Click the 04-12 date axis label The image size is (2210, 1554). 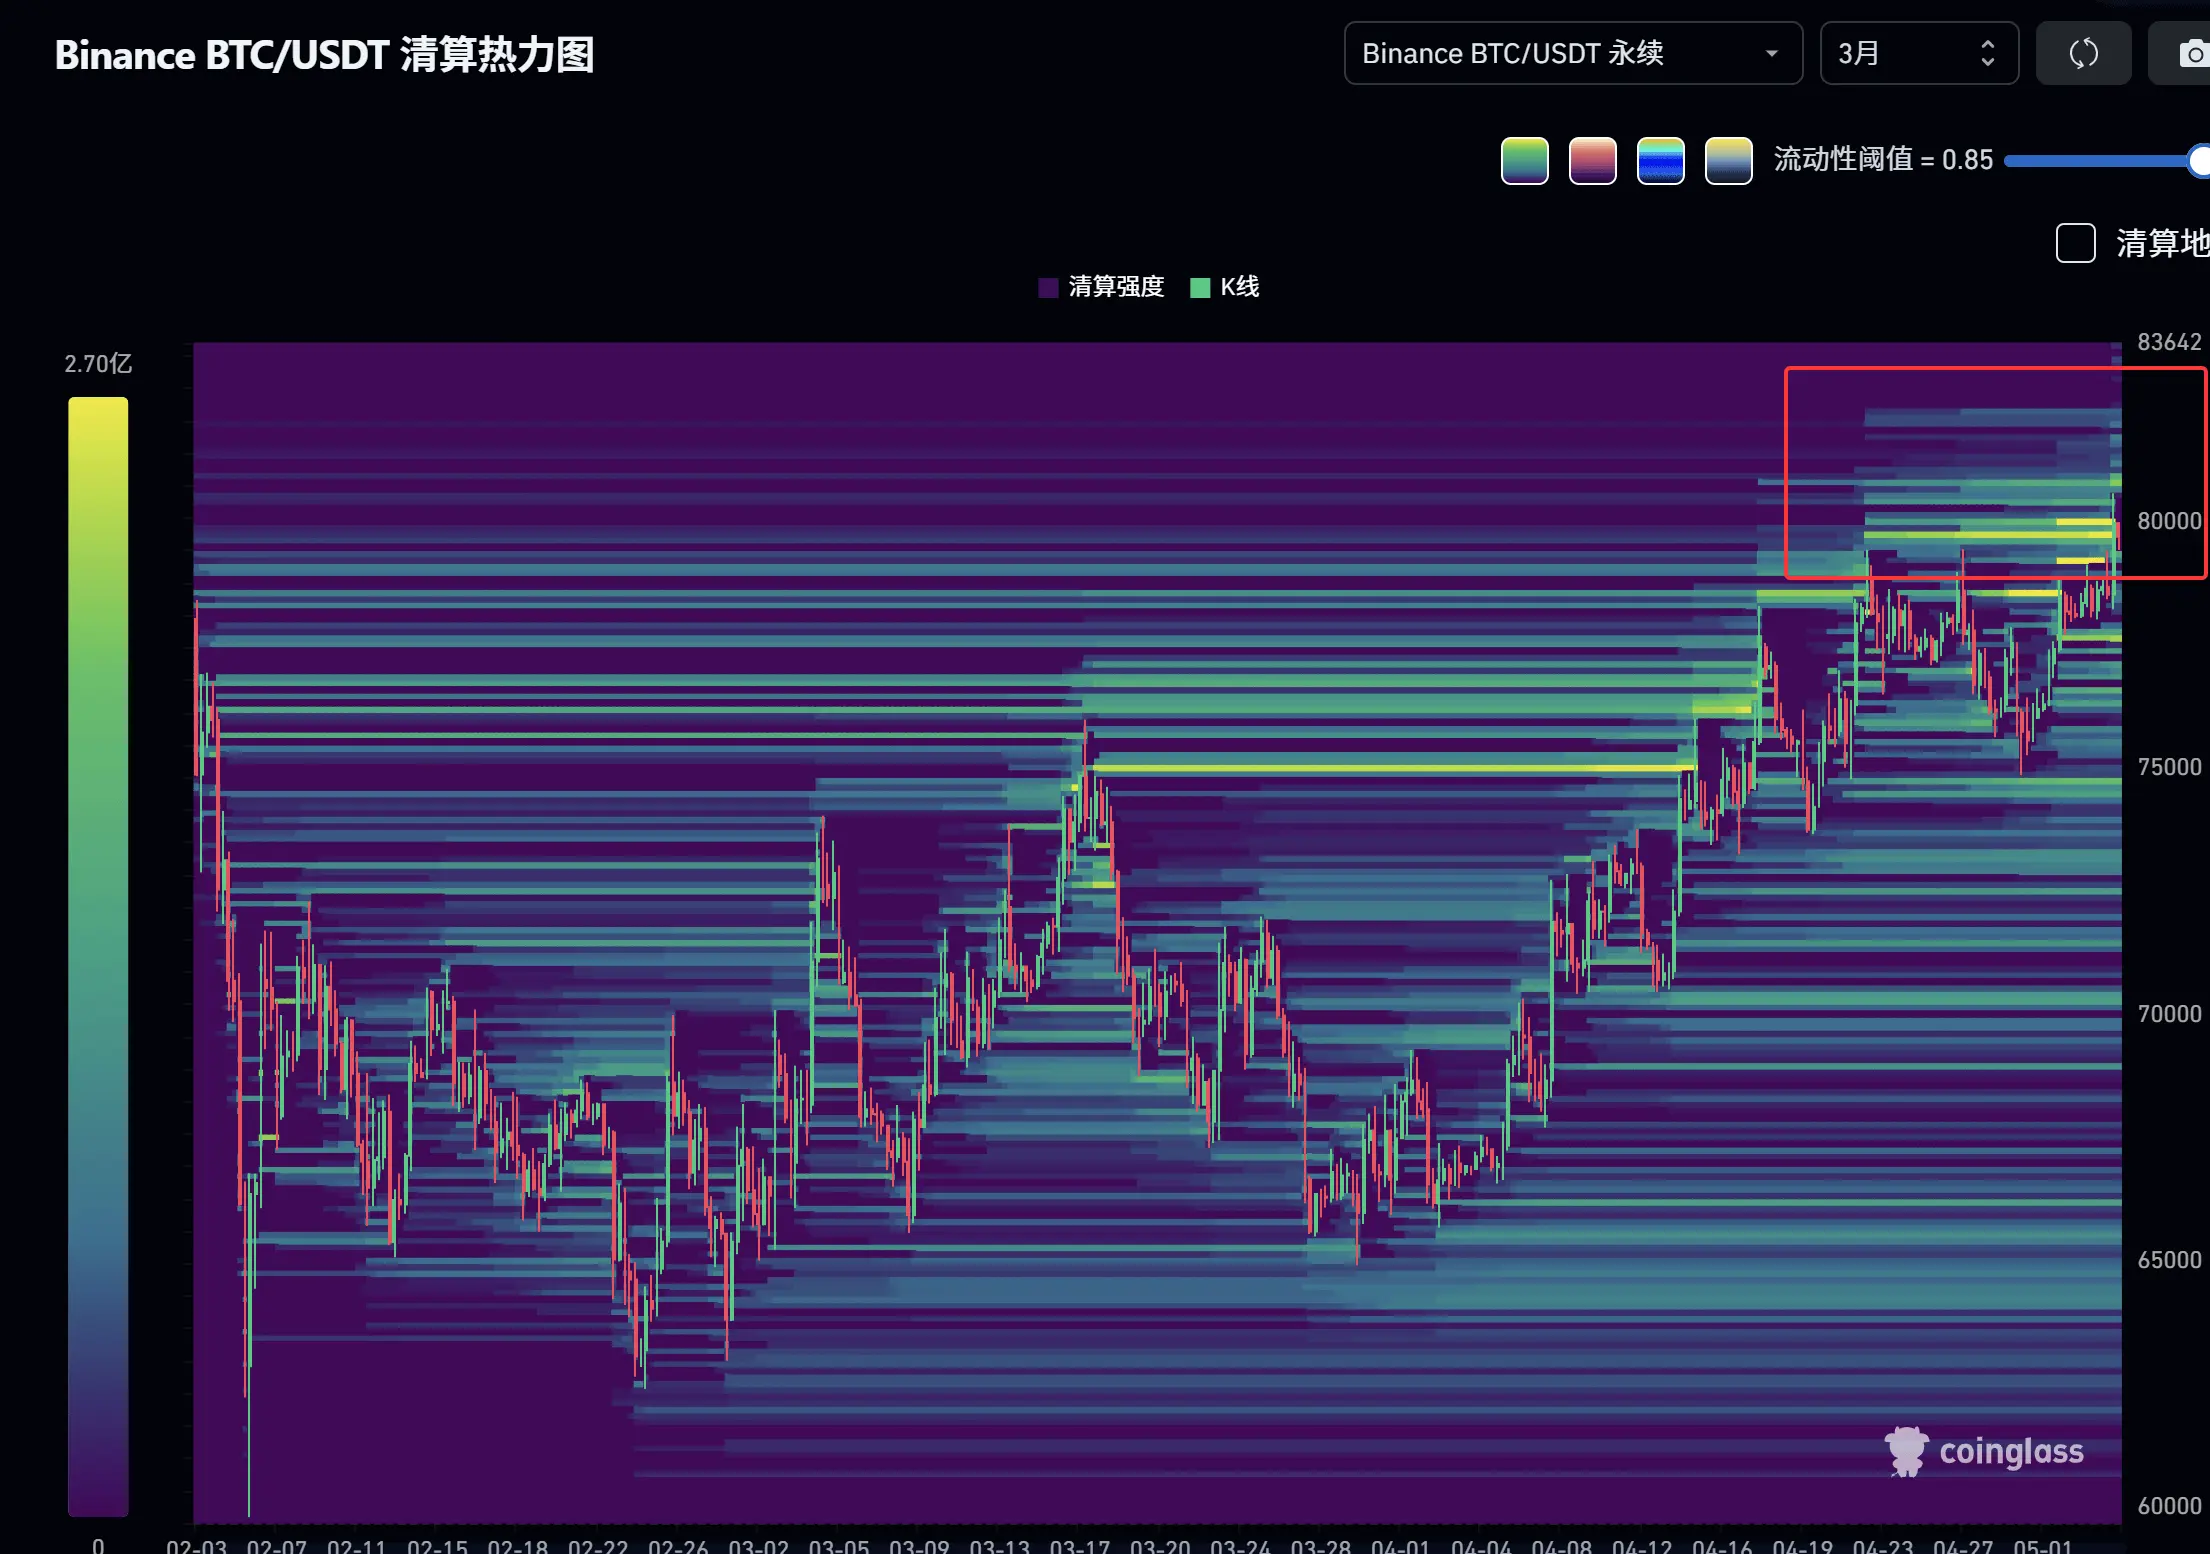coord(1642,1545)
